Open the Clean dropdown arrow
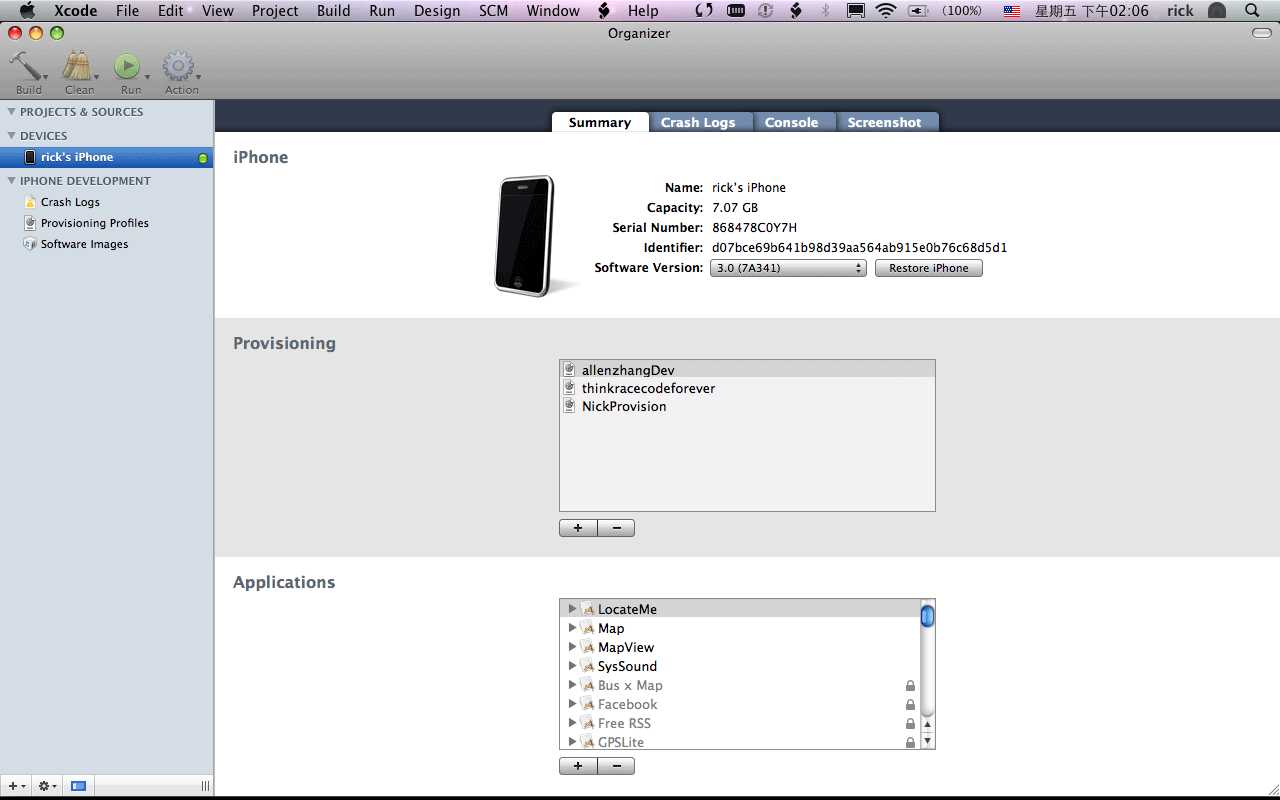This screenshot has height=800, width=1280. click(x=96, y=76)
